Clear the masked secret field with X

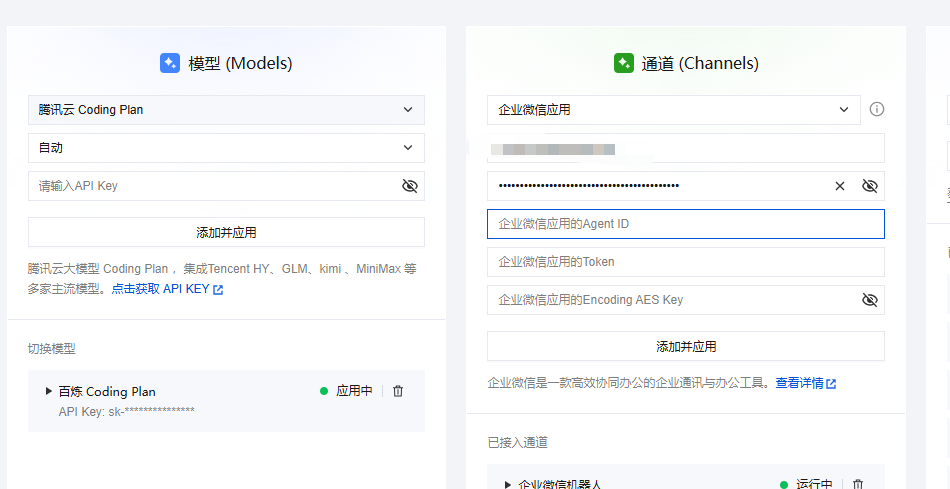pos(840,186)
